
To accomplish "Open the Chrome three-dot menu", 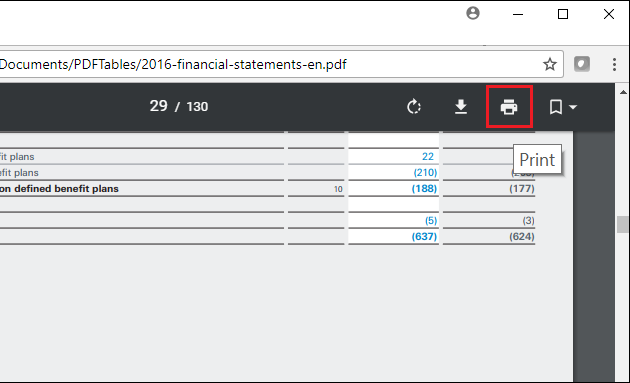I will click(x=614, y=64).
